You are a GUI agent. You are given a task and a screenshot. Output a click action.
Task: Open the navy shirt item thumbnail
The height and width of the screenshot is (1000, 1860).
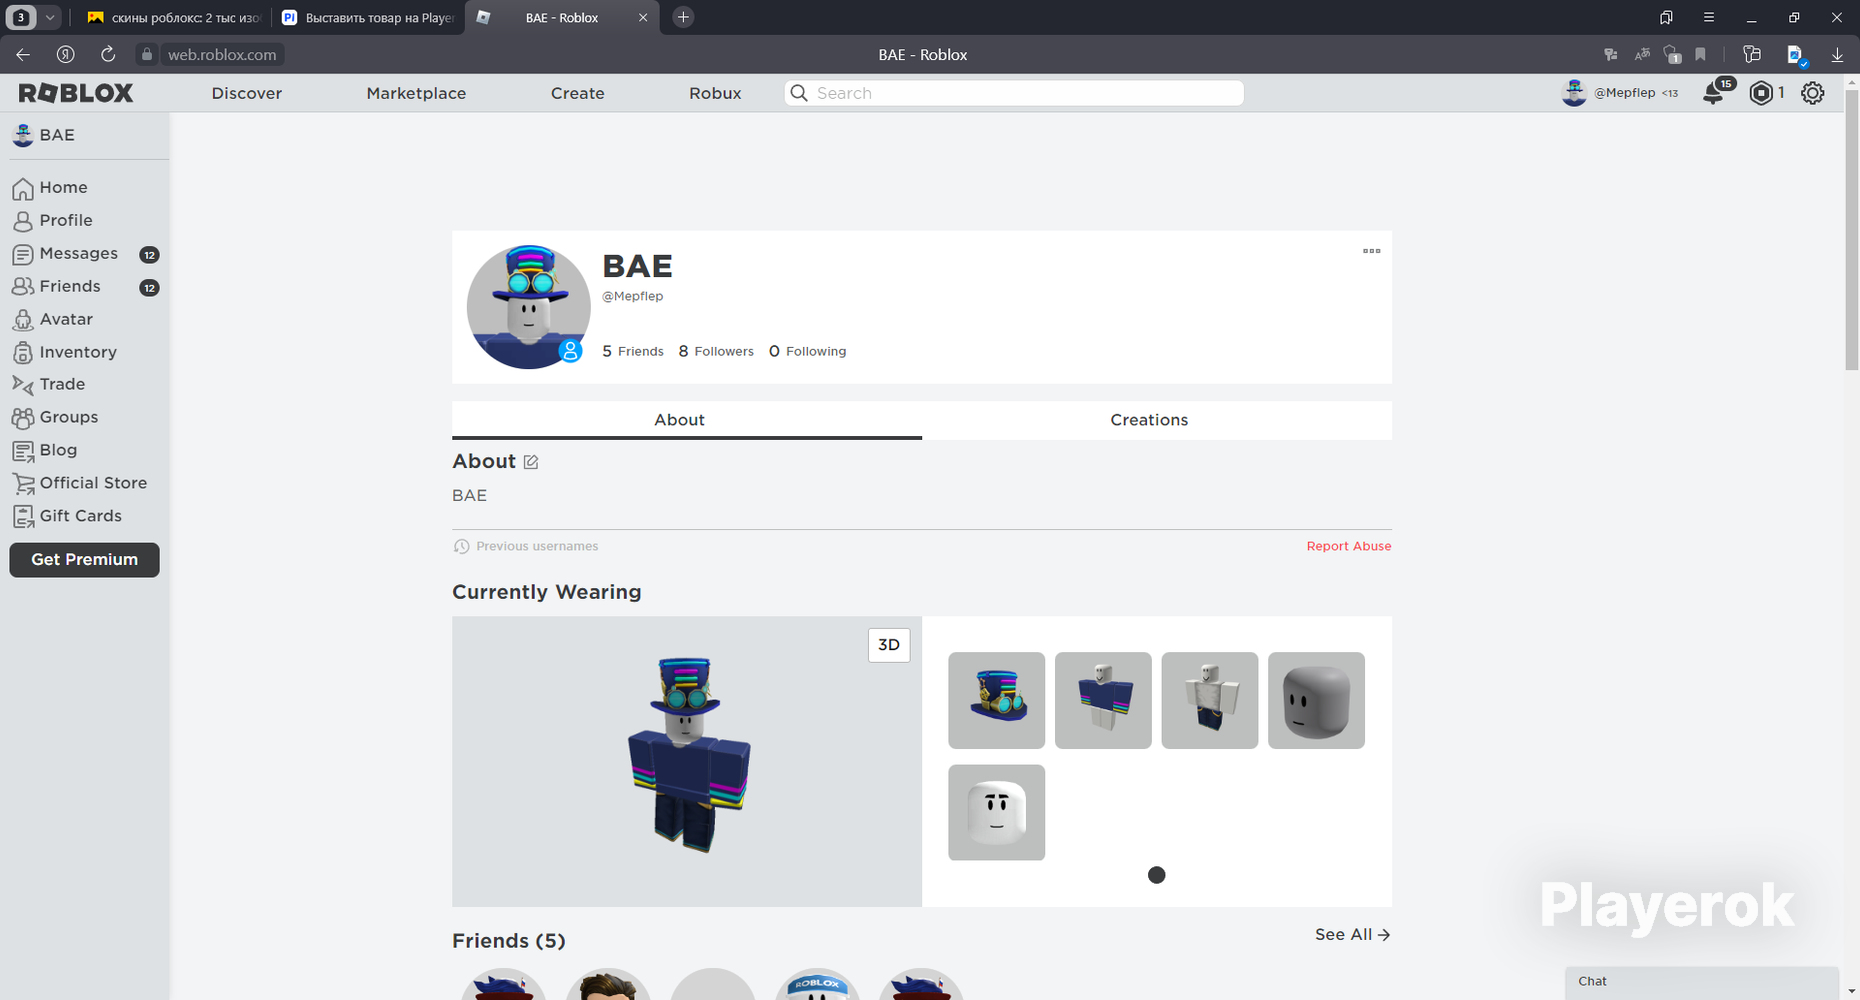pos(1103,700)
